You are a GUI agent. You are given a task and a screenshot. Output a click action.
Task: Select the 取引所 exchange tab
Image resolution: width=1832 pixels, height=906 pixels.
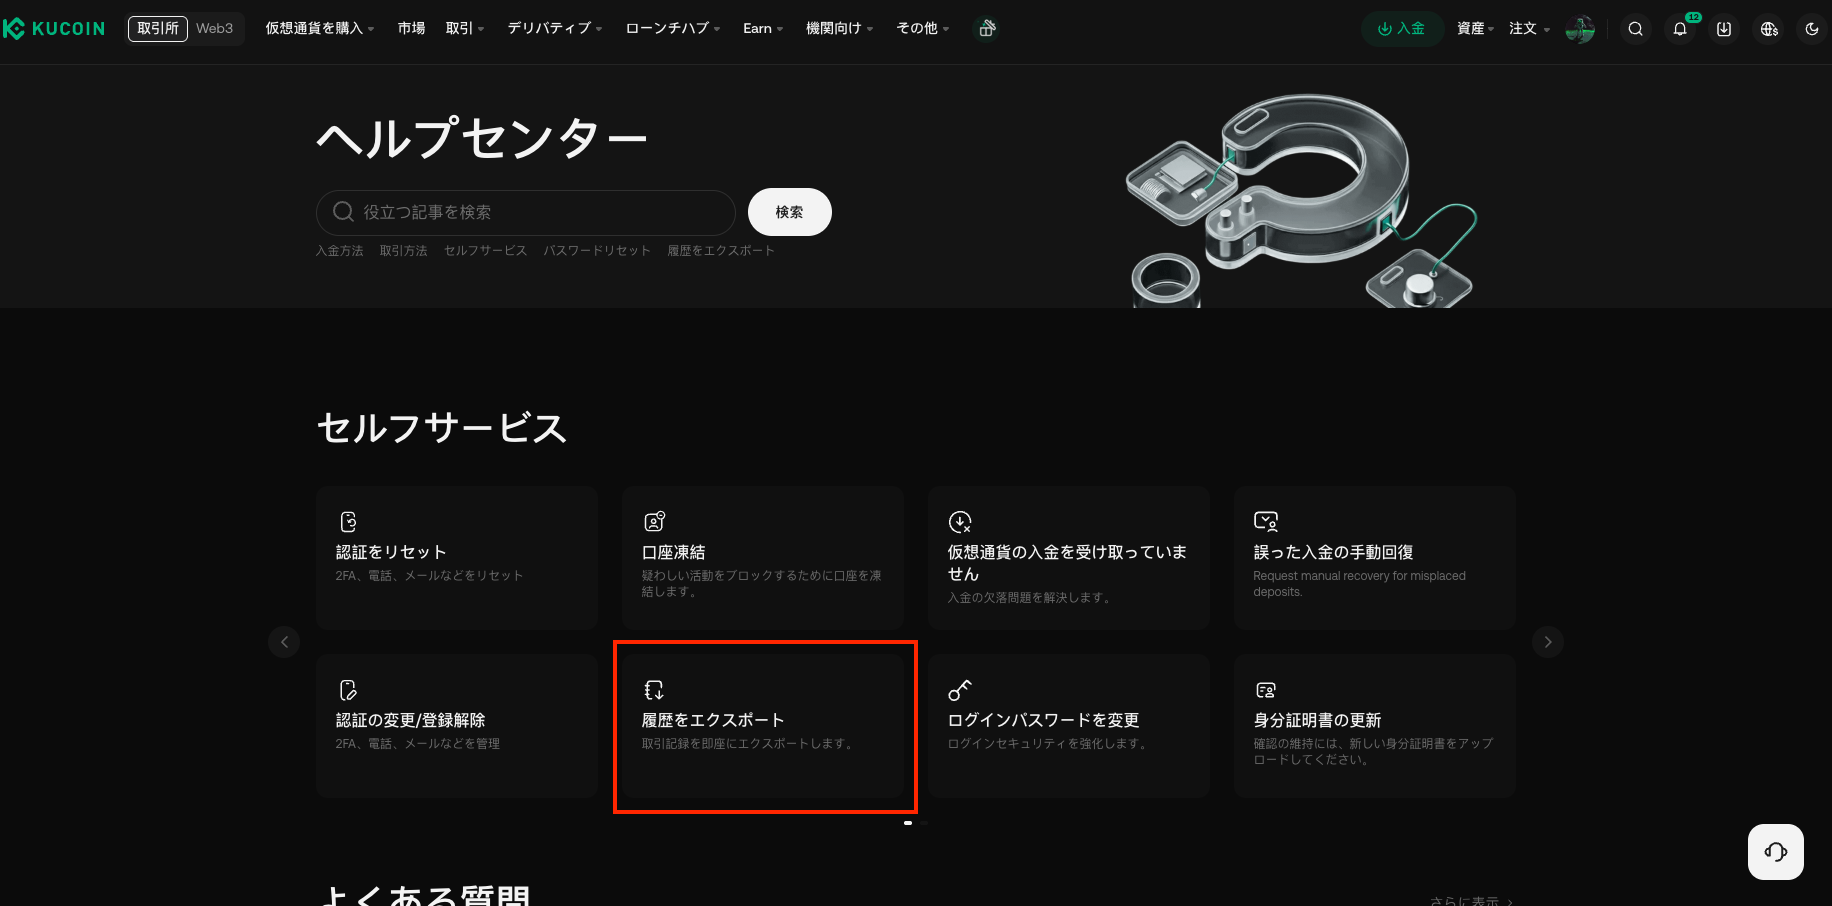pyautogui.click(x=158, y=29)
